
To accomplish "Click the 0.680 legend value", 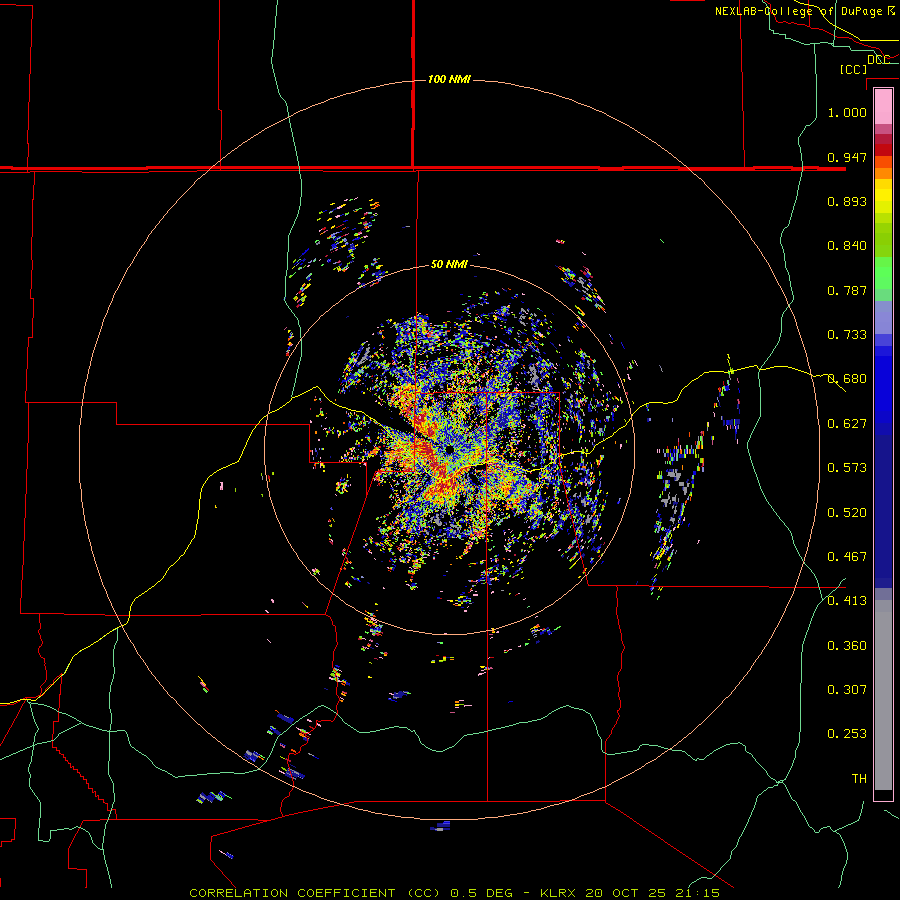I will pos(847,379).
